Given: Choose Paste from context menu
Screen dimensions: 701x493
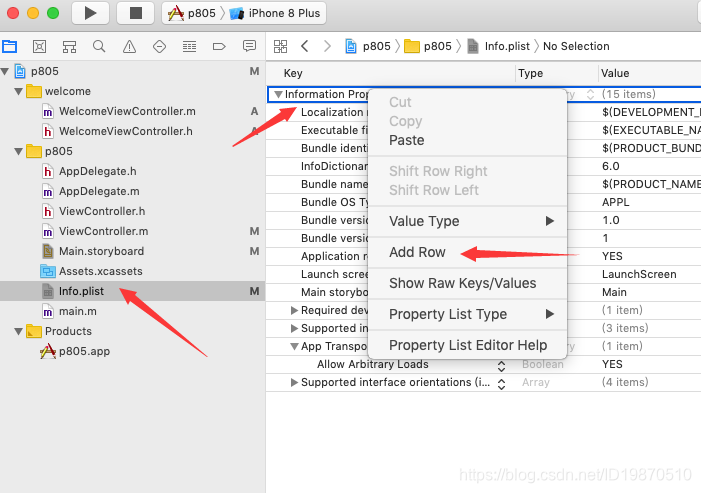Looking at the screenshot, I should pos(467,140).
